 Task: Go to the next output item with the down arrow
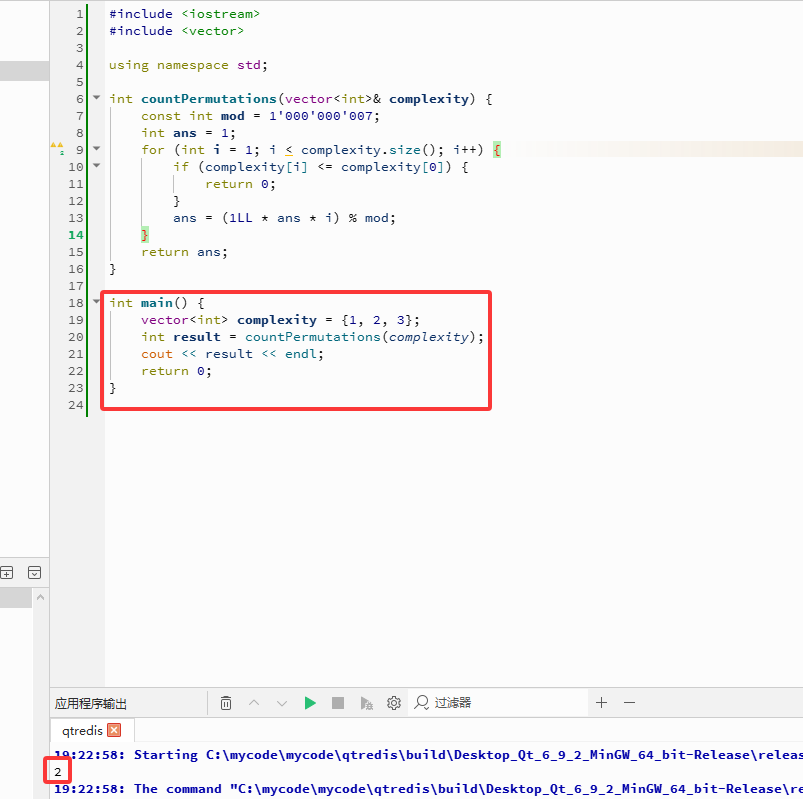pos(282,703)
